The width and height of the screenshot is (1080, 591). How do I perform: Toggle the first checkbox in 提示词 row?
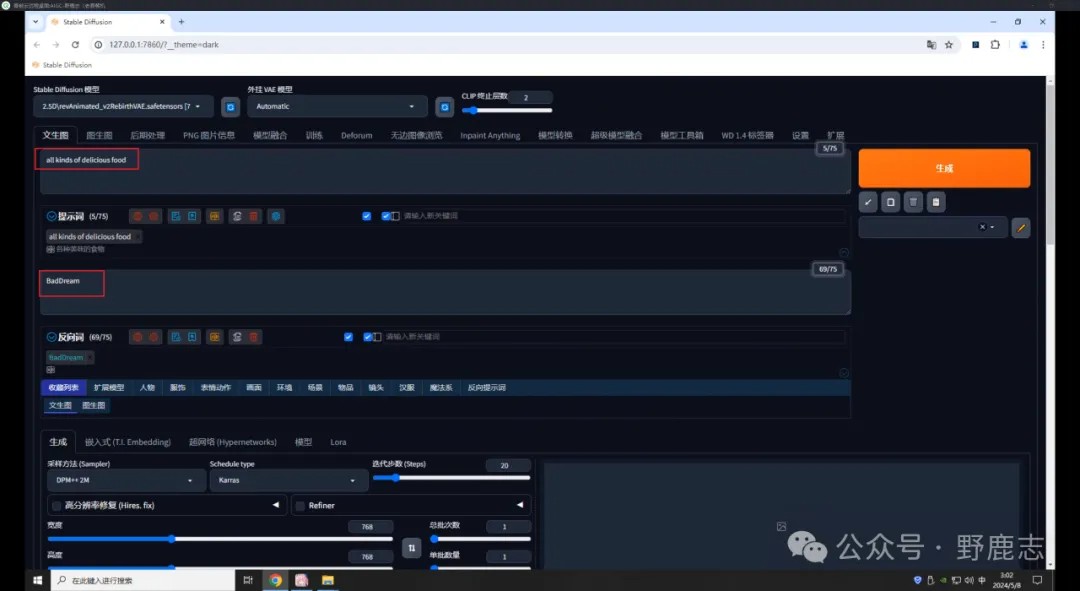(366, 216)
